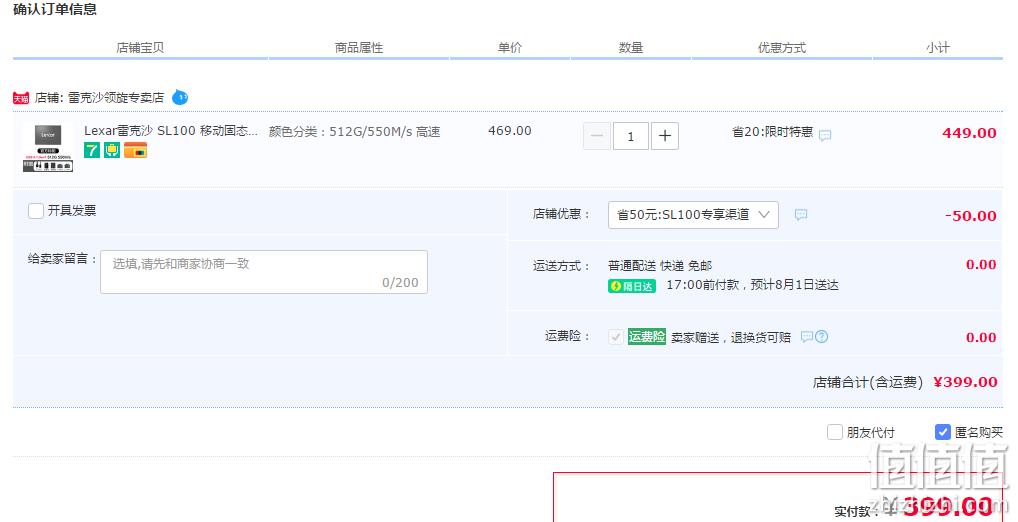Click the comment icon after 退换货可赔

click(x=807, y=337)
